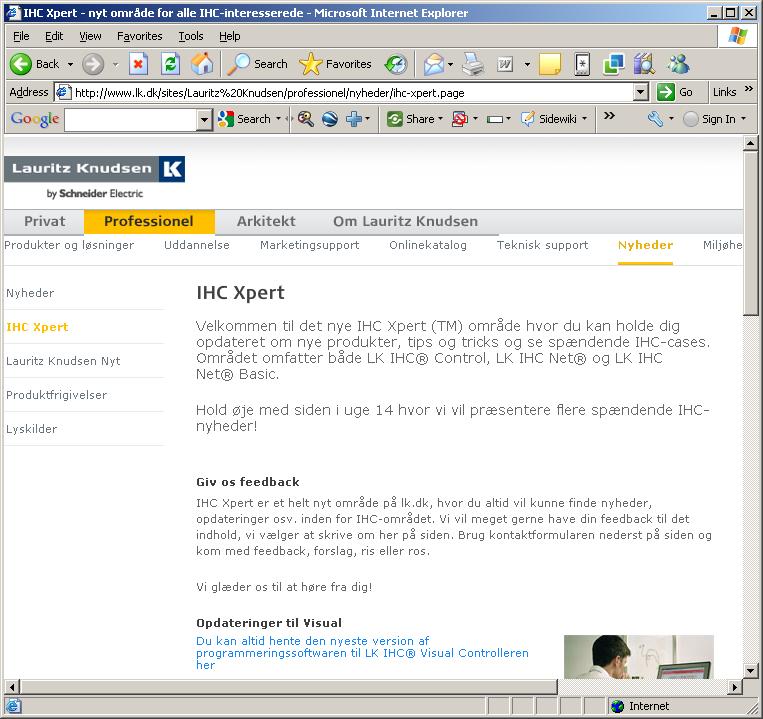
Task: Open the Tools menu
Action: [191, 36]
